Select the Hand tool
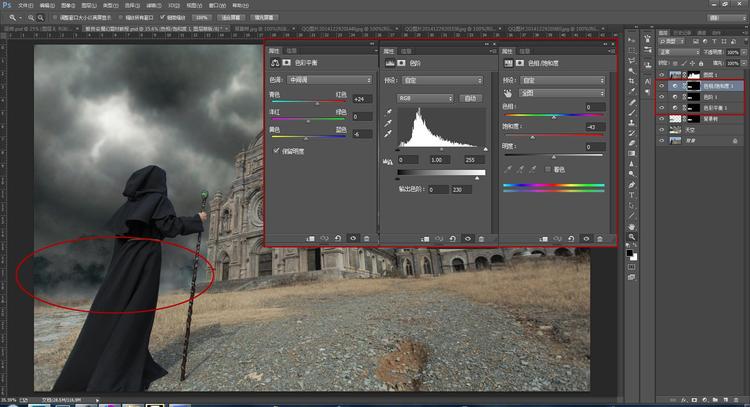Screen dimensions: 750x407 click(x=632, y=227)
